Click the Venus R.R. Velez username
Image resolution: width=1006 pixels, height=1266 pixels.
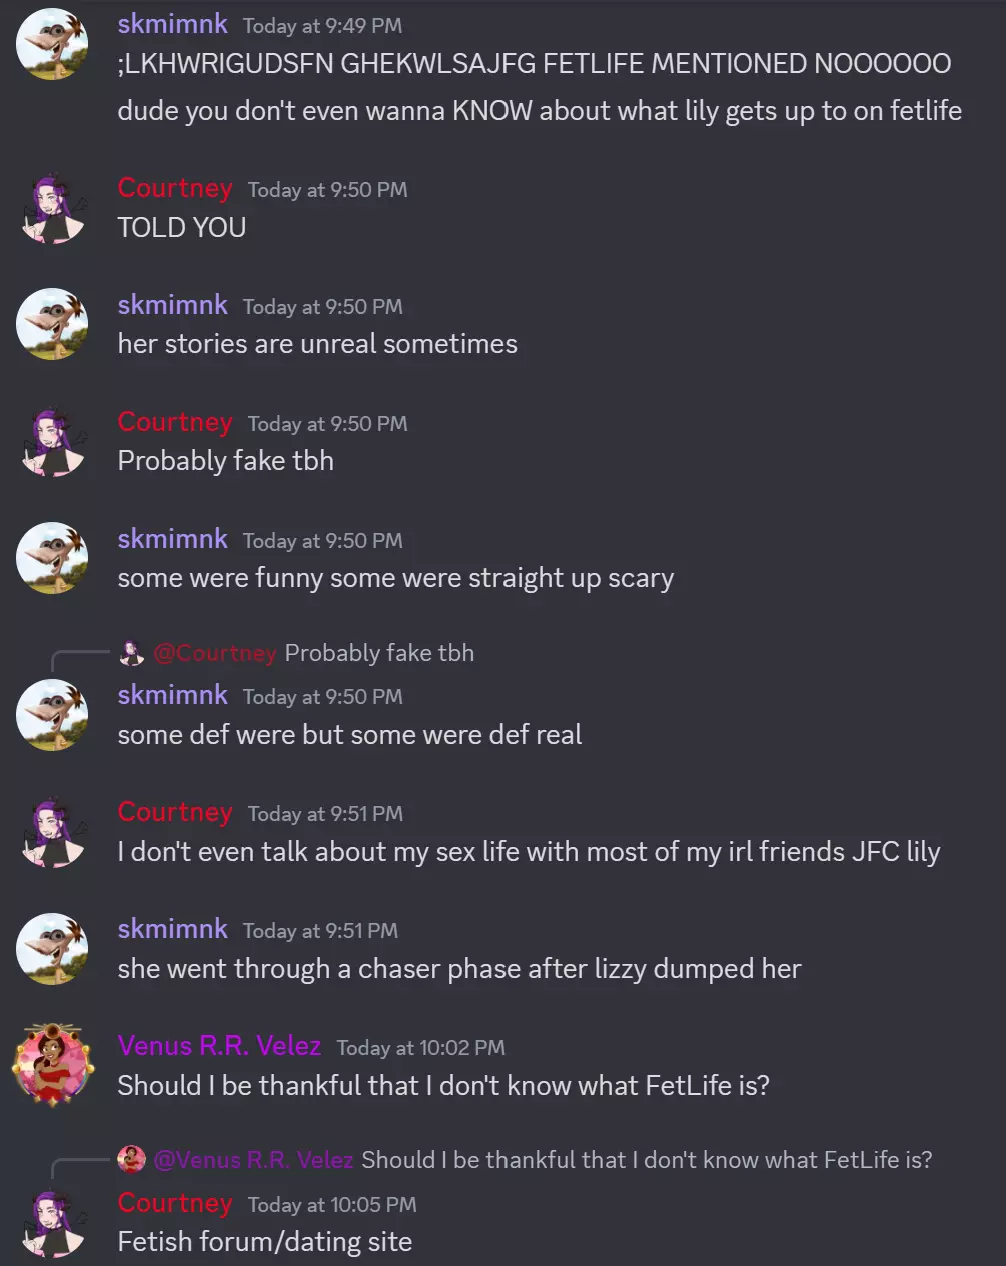219,1046
